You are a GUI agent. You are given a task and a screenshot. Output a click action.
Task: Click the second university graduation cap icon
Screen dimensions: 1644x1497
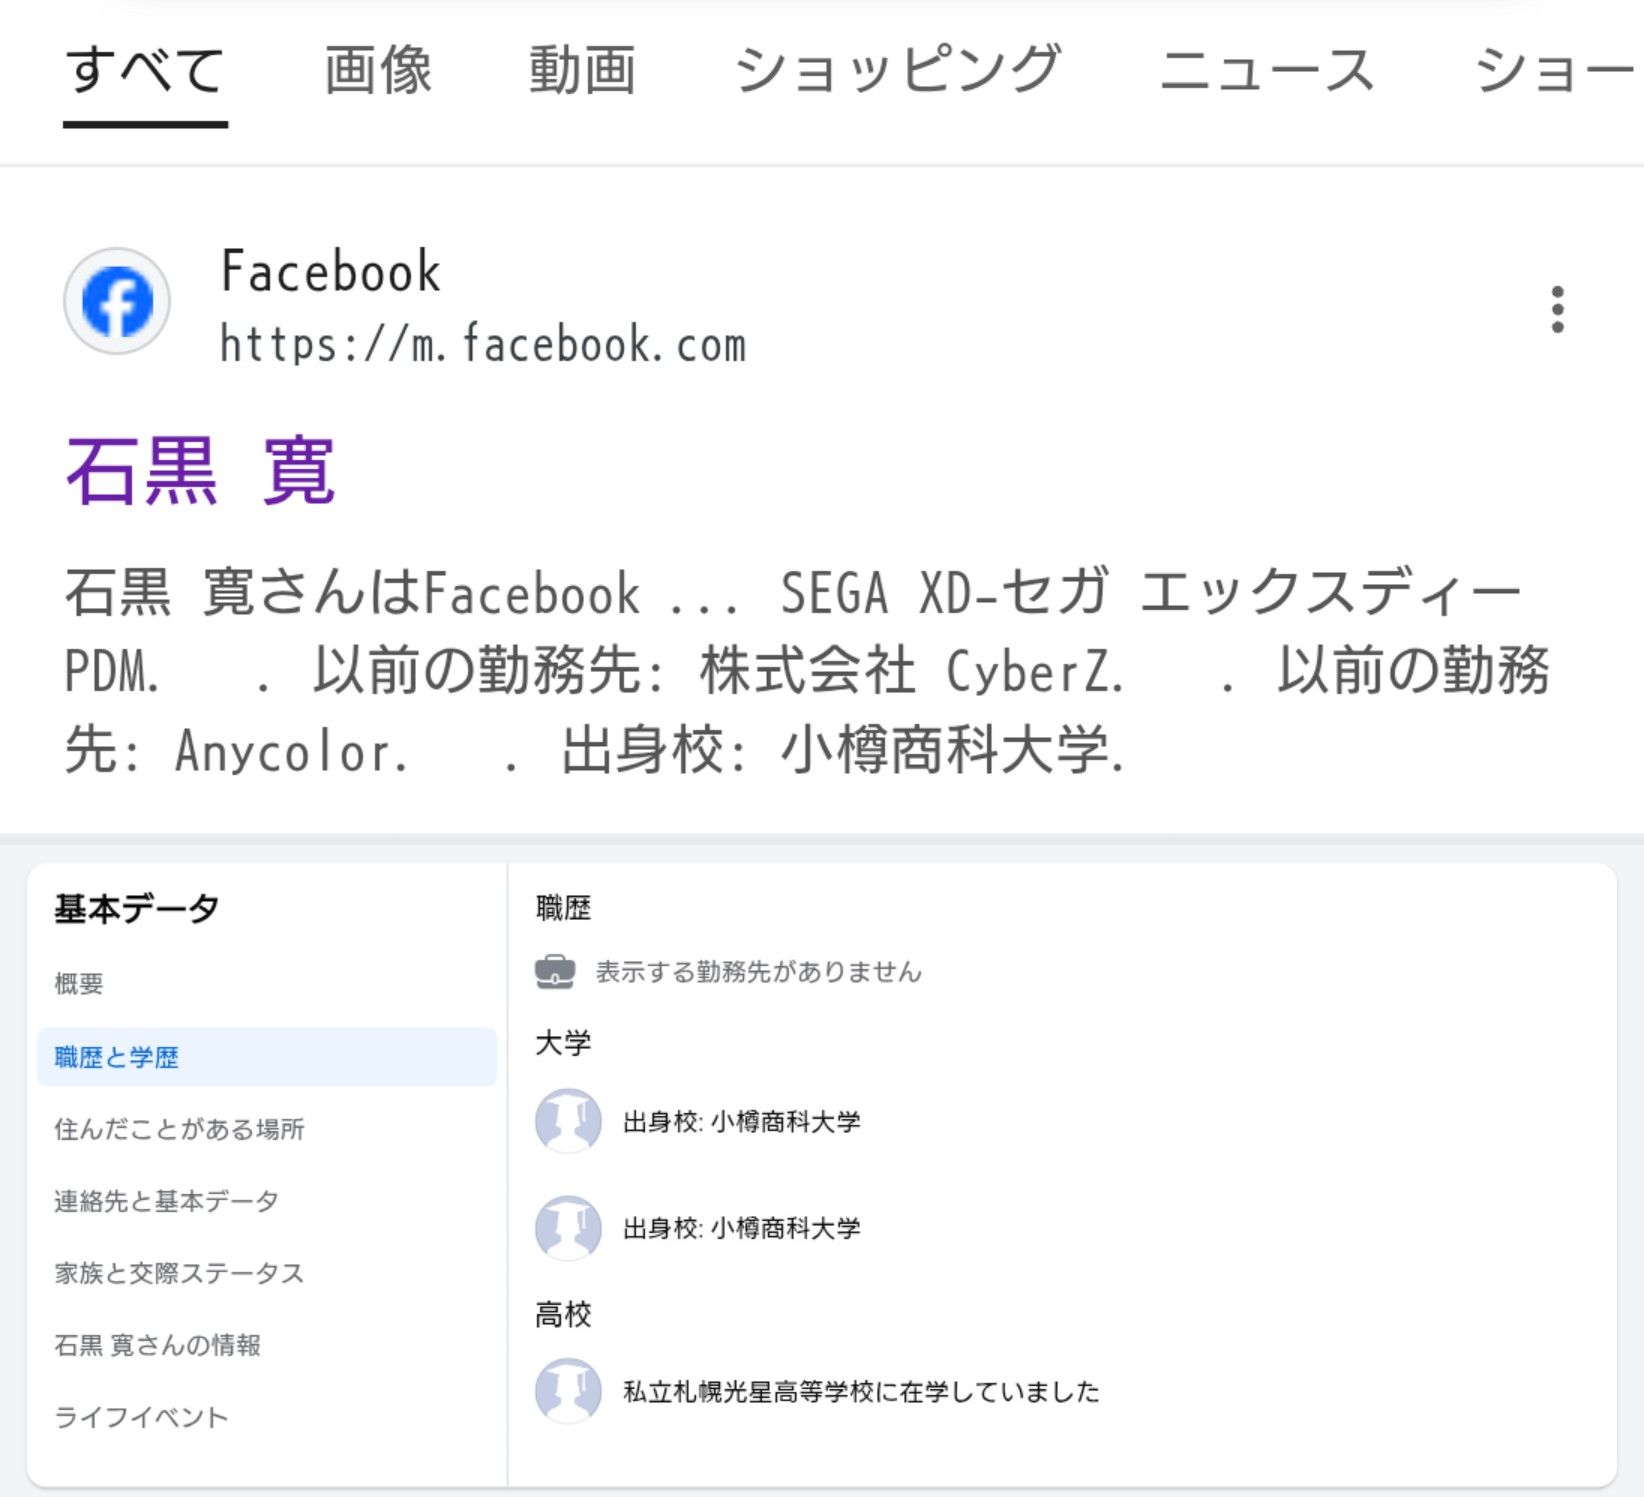[x=568, y=1228]
